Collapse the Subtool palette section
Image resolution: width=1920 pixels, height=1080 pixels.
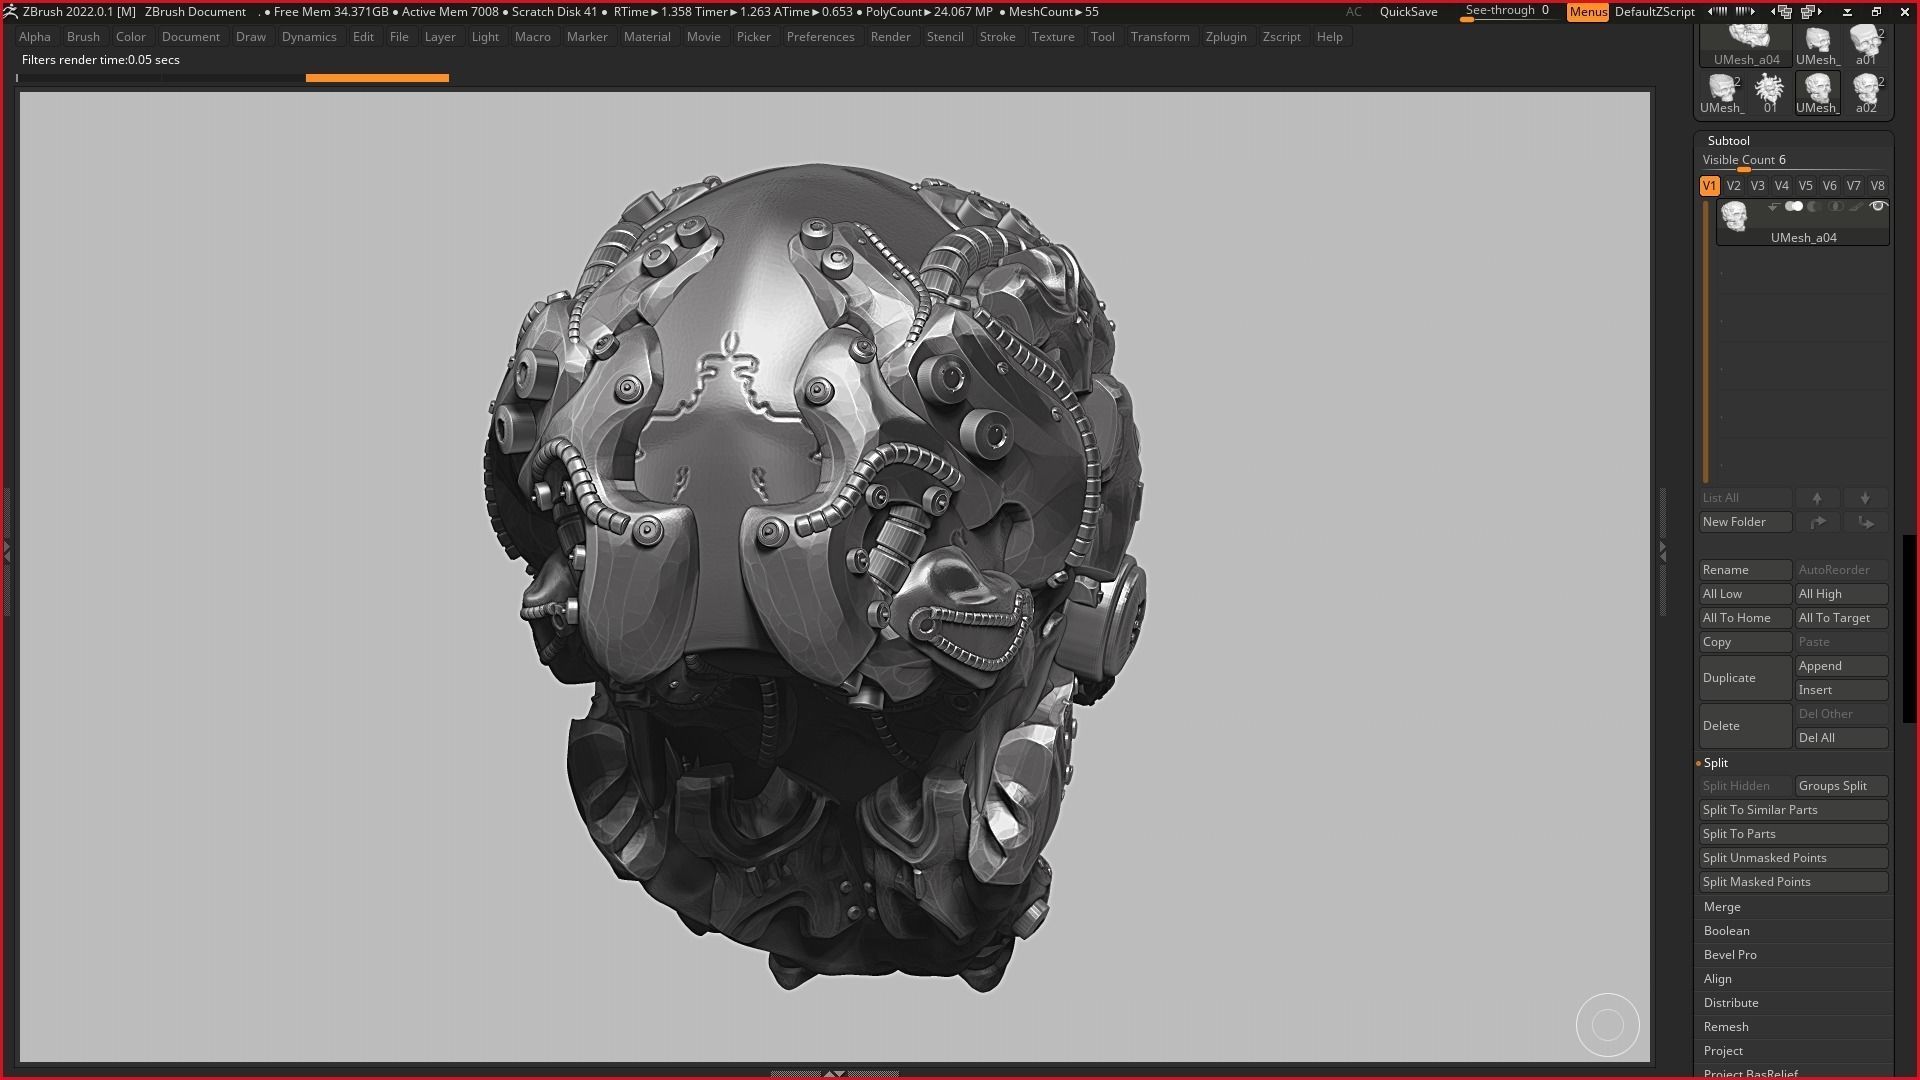tap(1728, 141)
